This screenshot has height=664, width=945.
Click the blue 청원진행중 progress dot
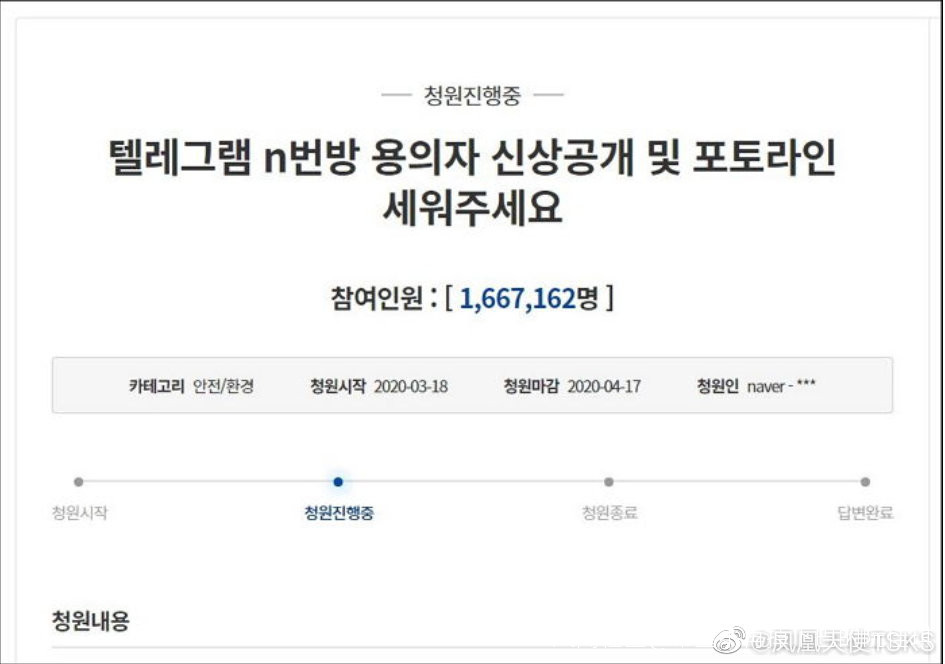(338, 481)
